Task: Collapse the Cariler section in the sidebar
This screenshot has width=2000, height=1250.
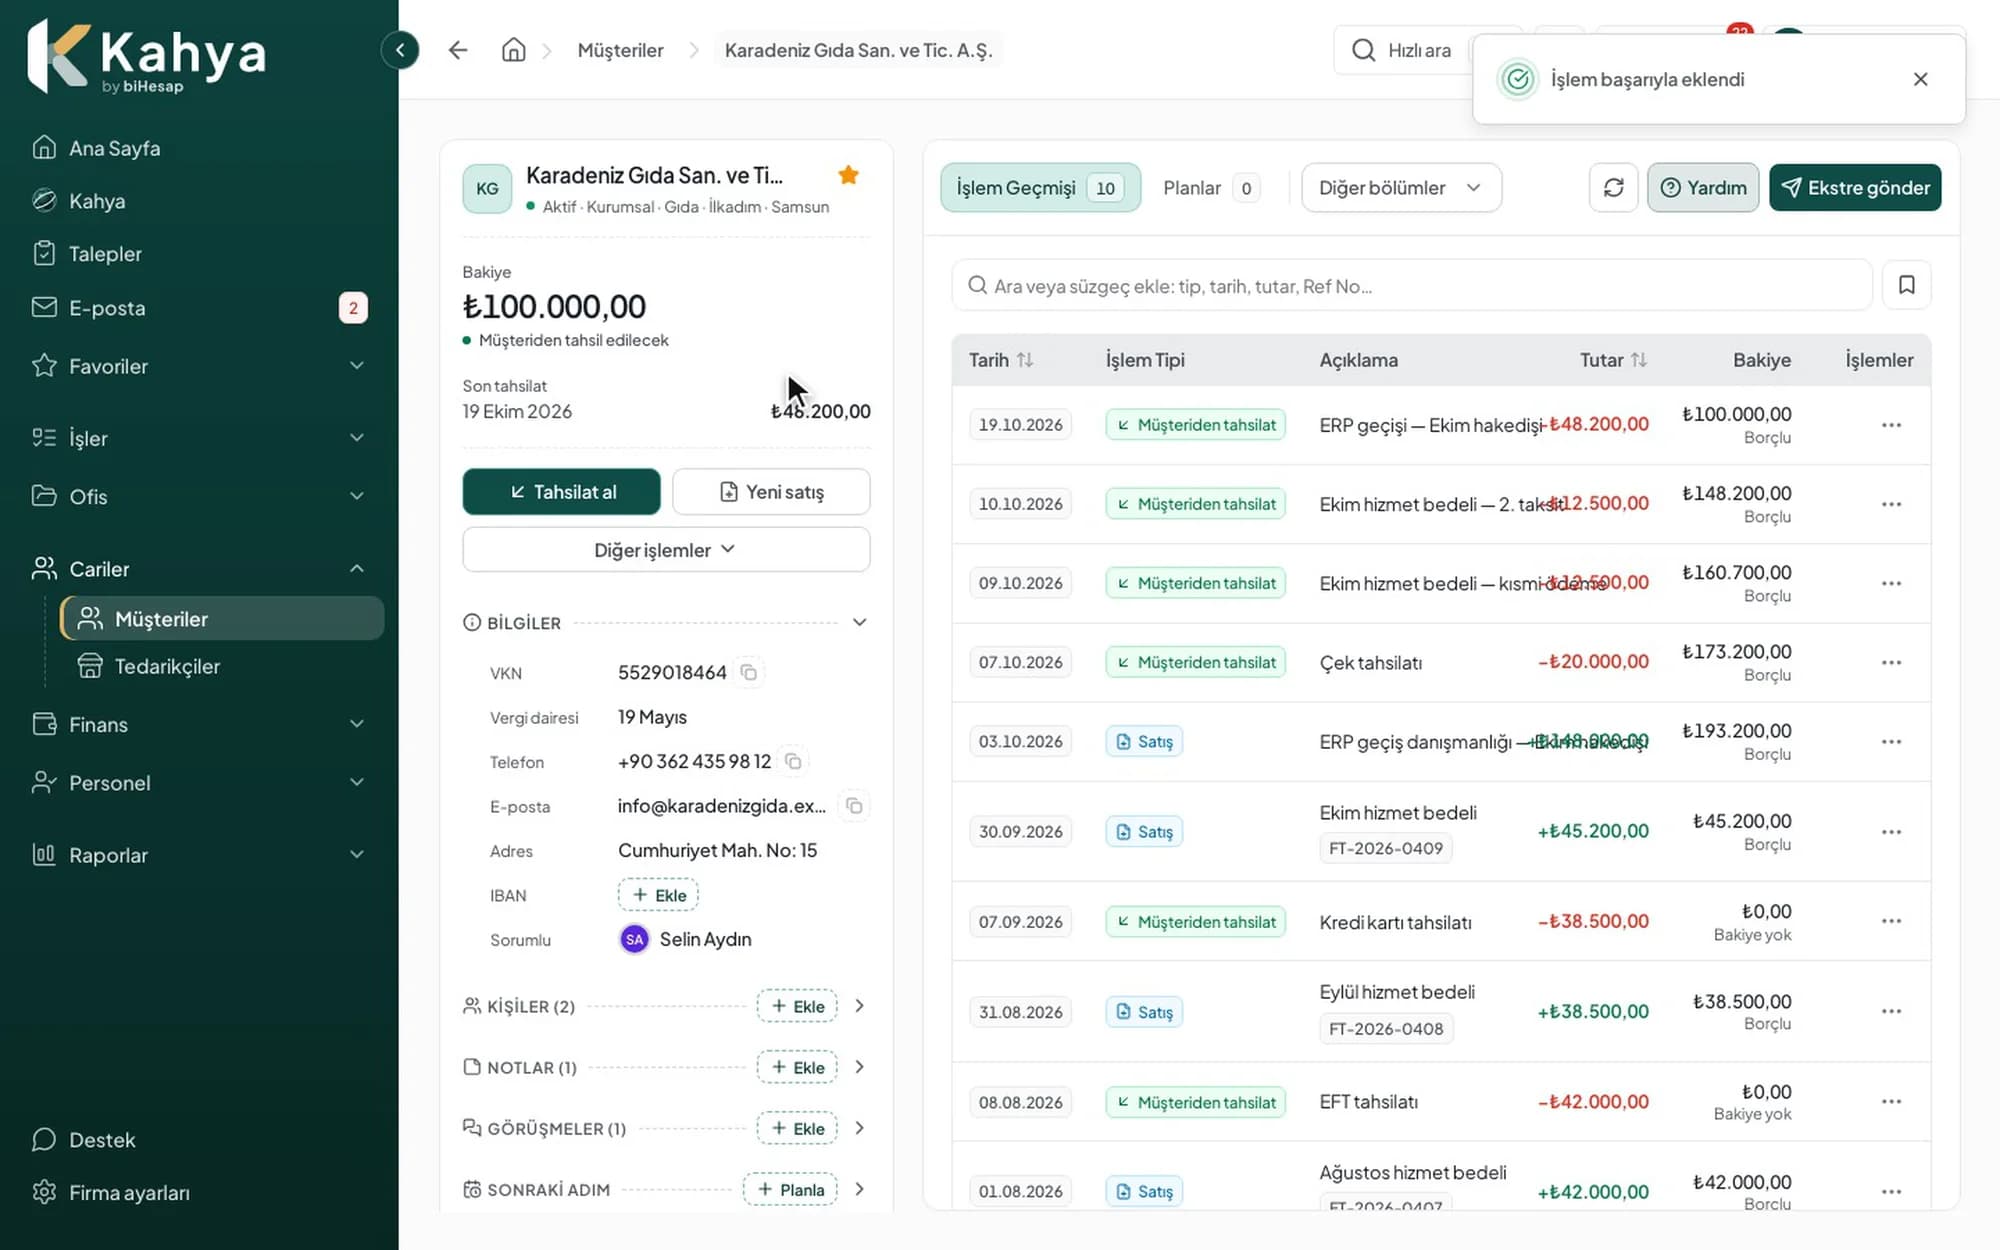Action: [200, 569]
